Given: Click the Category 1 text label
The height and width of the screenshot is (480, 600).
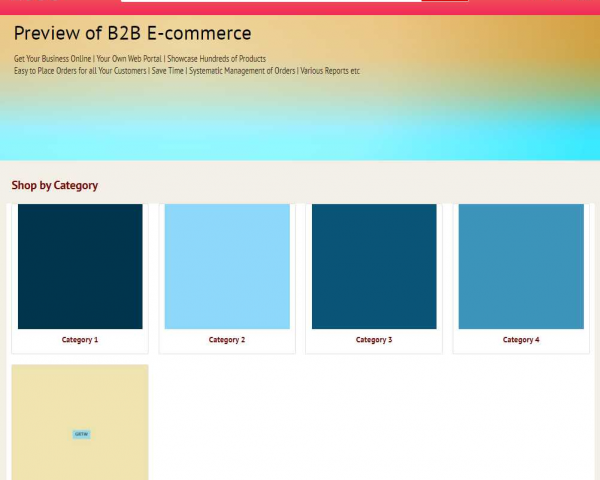Looking at the screenshot, I should coord(80,340).
